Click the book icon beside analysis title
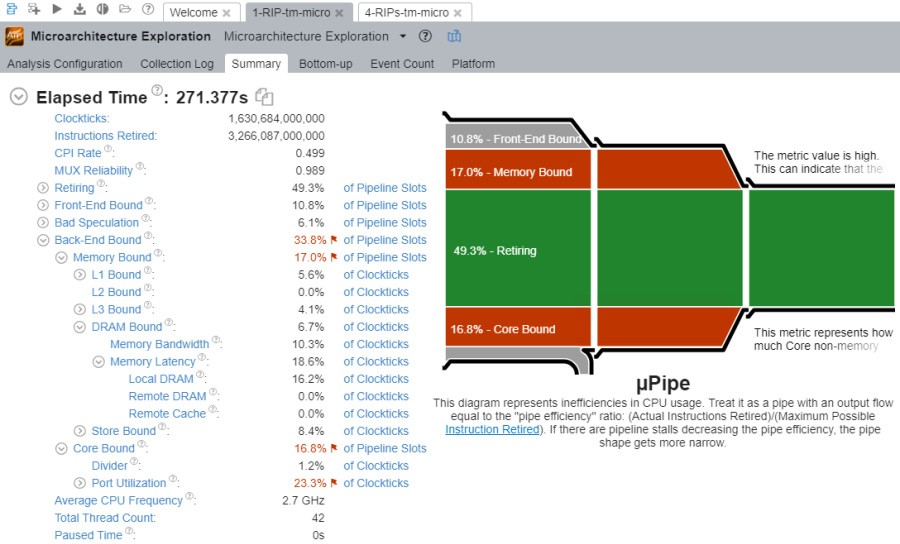This screenshot has width=900, height=544. pos(454,36)
